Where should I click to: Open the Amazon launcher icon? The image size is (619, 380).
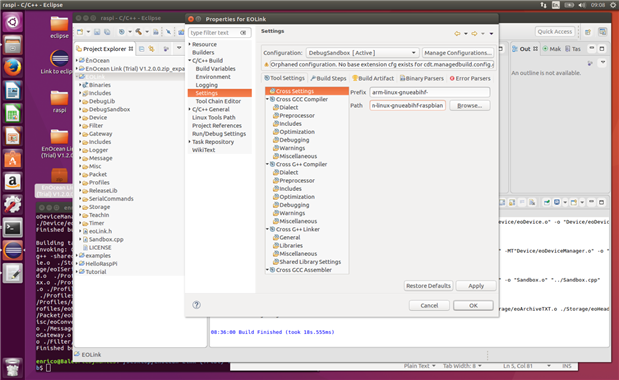[13, 182]
